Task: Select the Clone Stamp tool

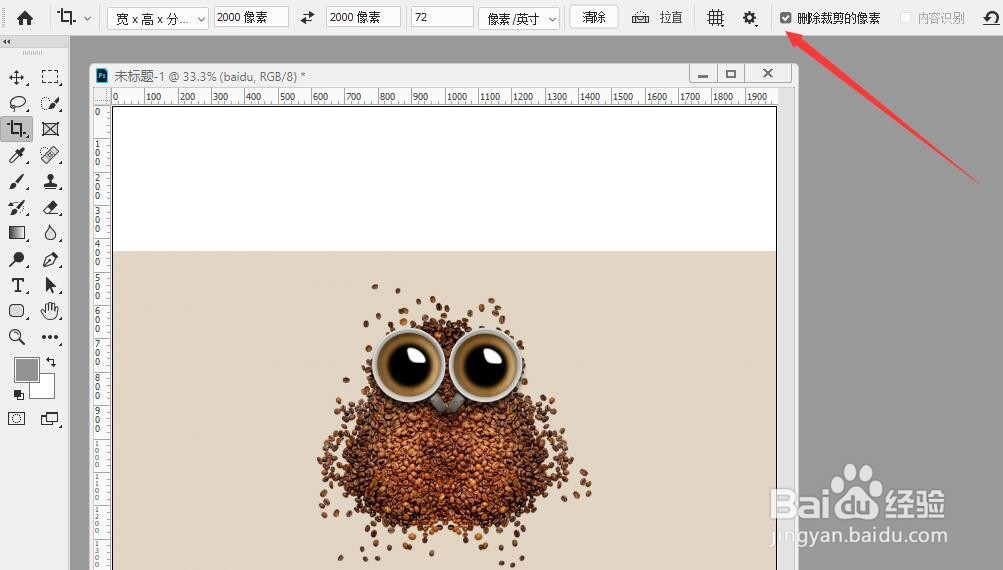Action: point(51,182)
